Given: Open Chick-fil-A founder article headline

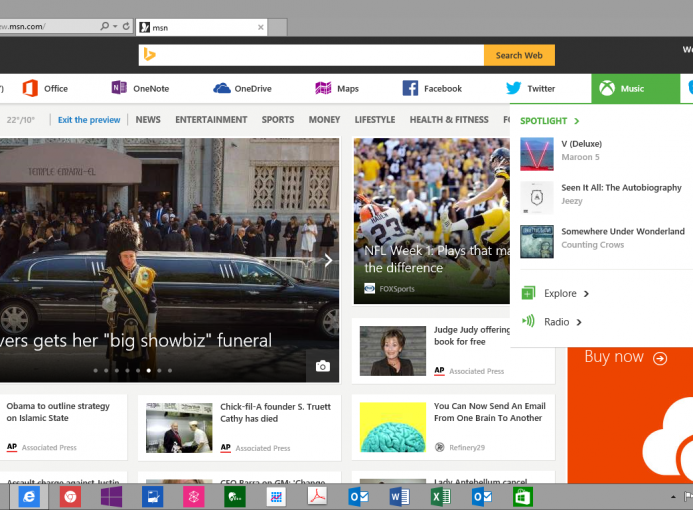Looking at the screenshot, I should [x=275, y=412].
